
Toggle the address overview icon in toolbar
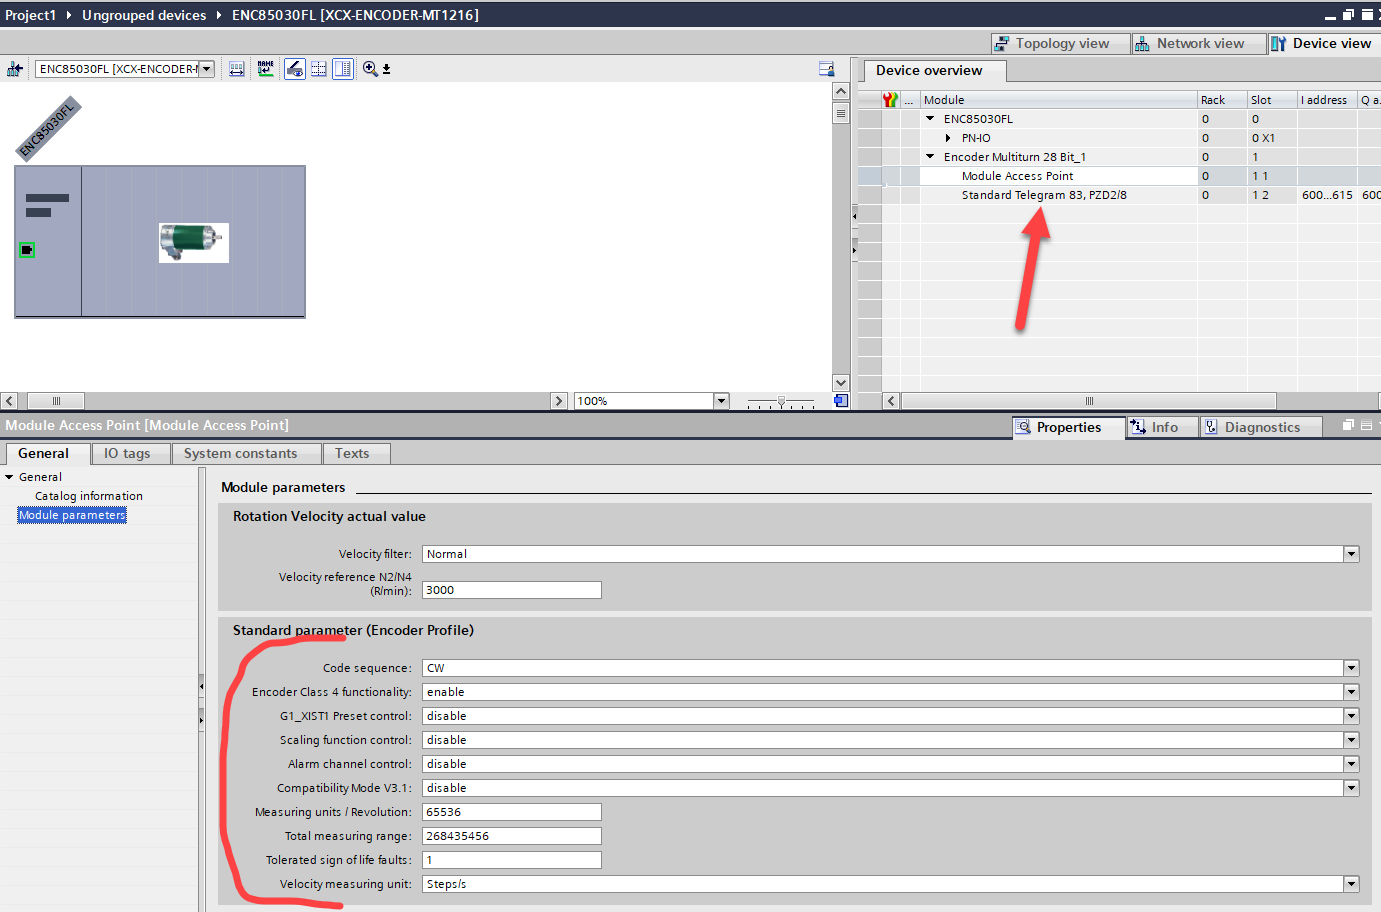(x=237, y=69)
